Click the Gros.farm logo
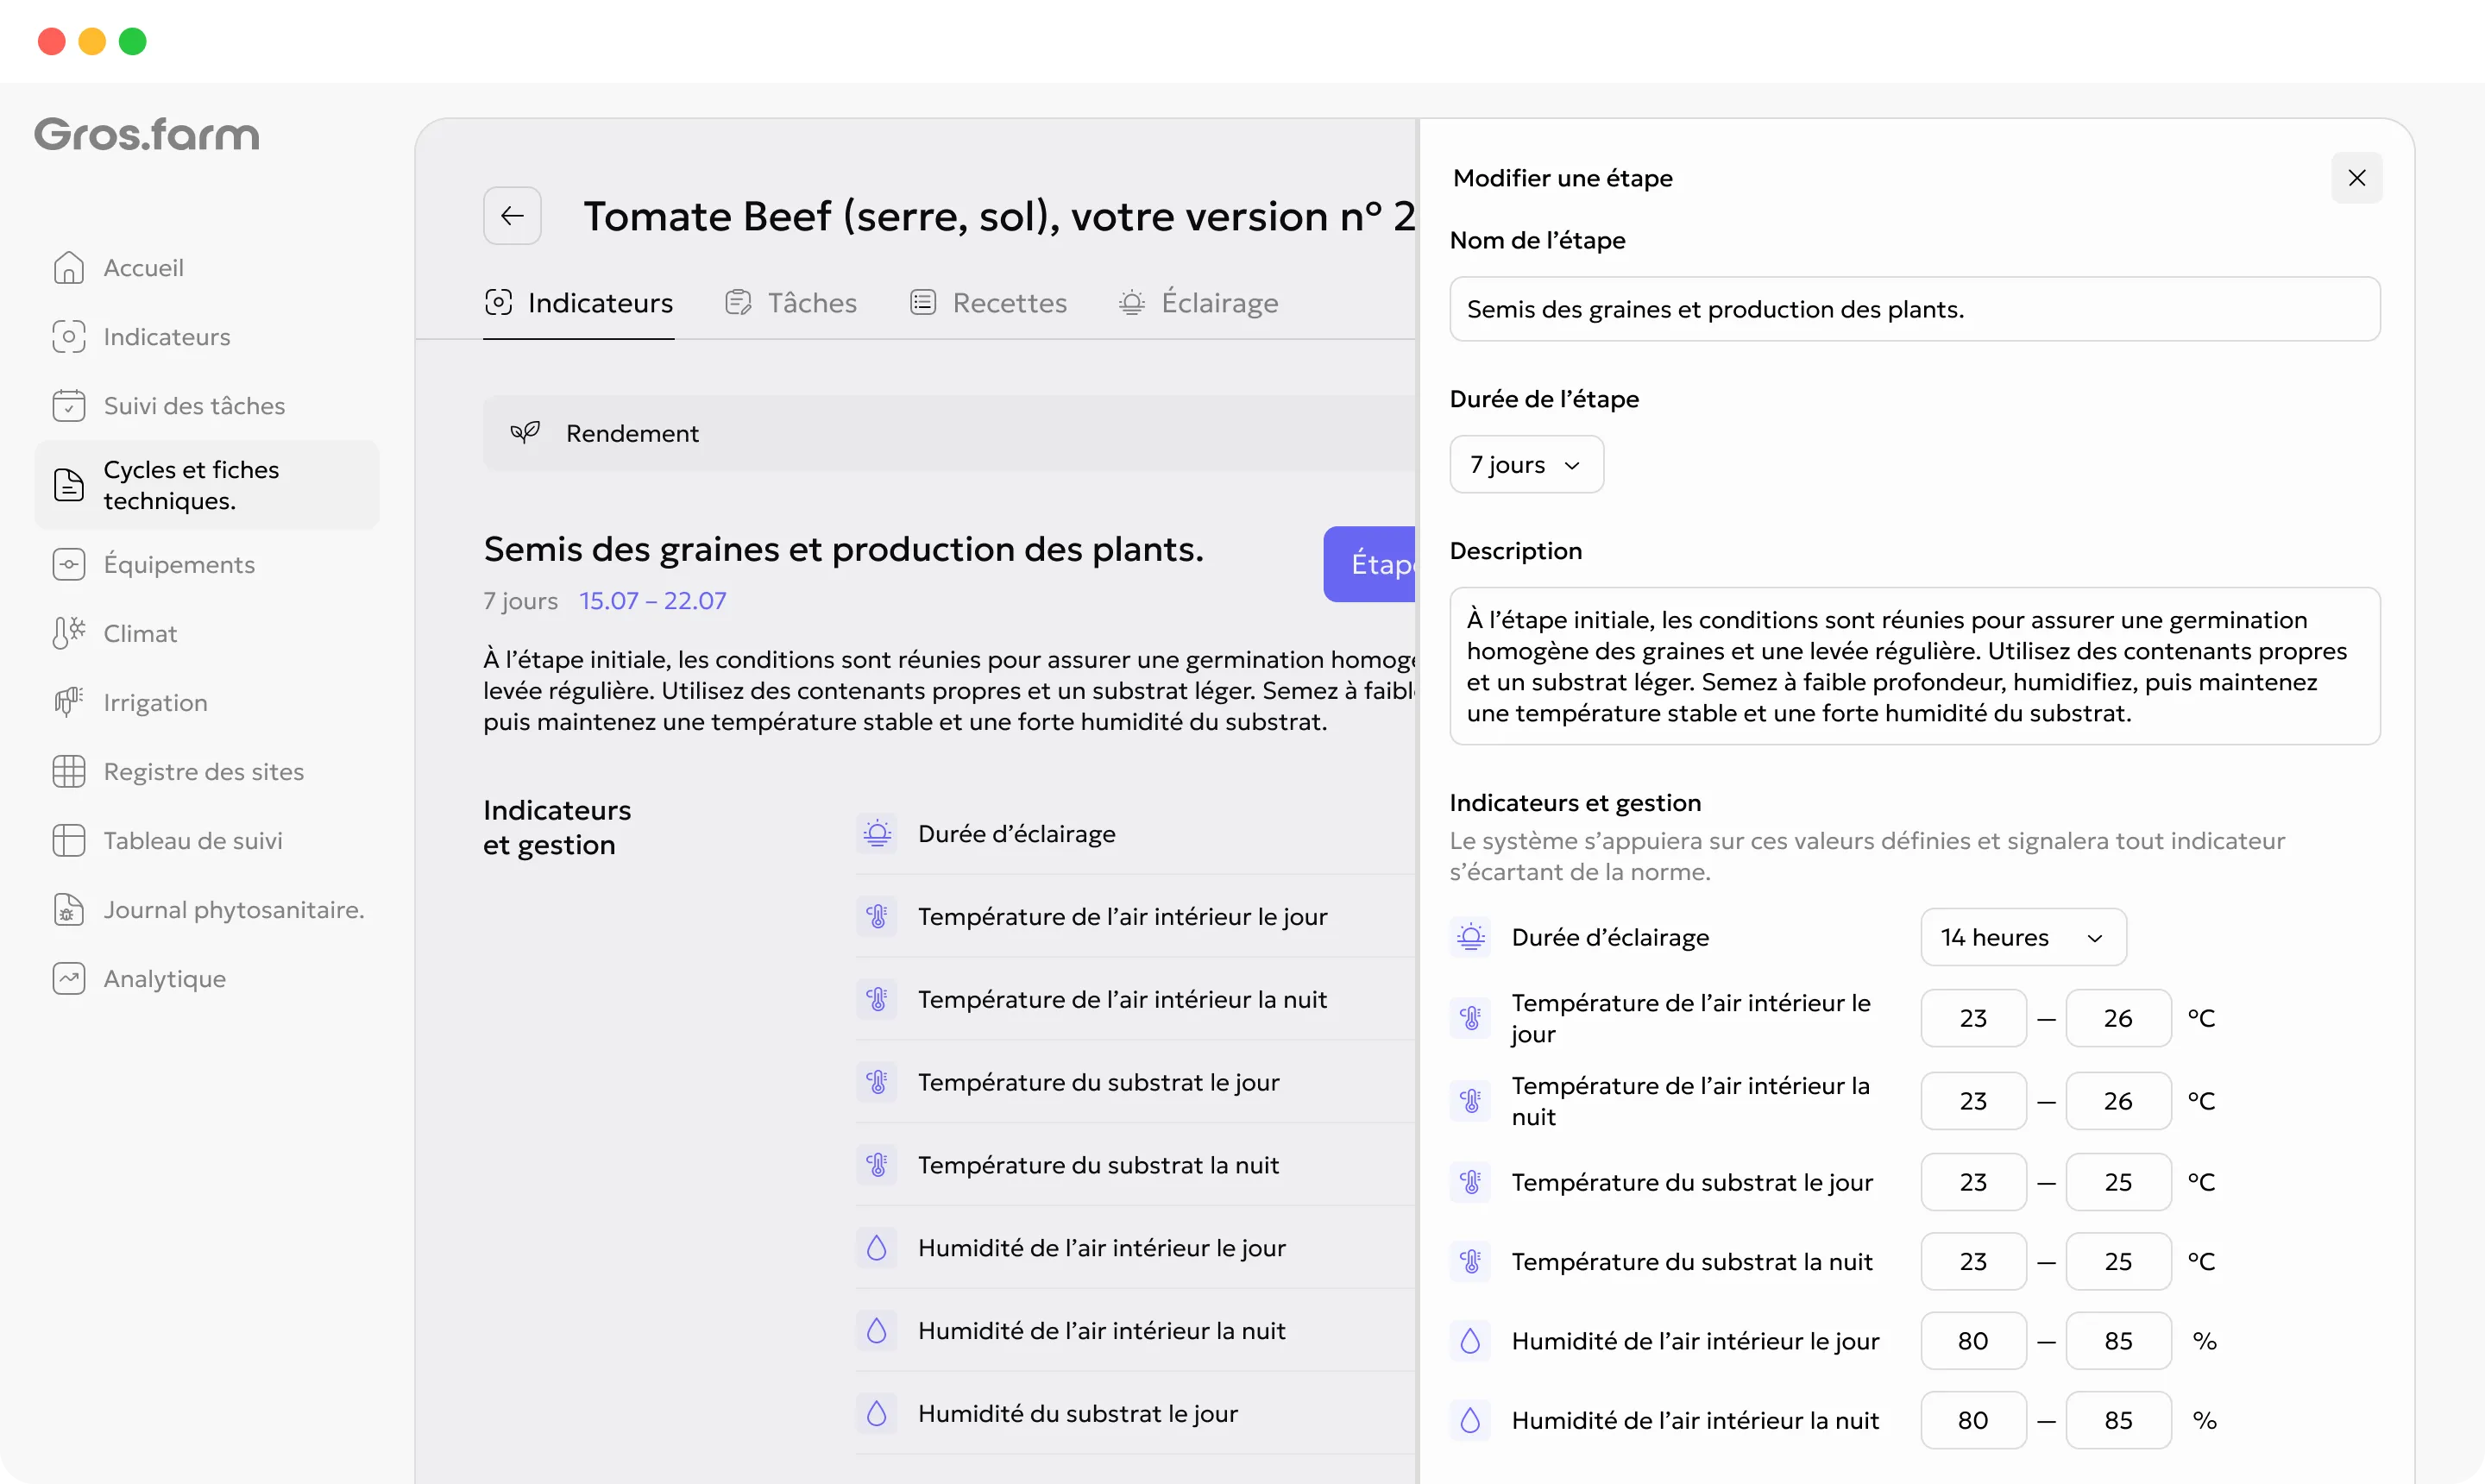Viewport: 2485px width, 1484px height. [x=147, y=135]
